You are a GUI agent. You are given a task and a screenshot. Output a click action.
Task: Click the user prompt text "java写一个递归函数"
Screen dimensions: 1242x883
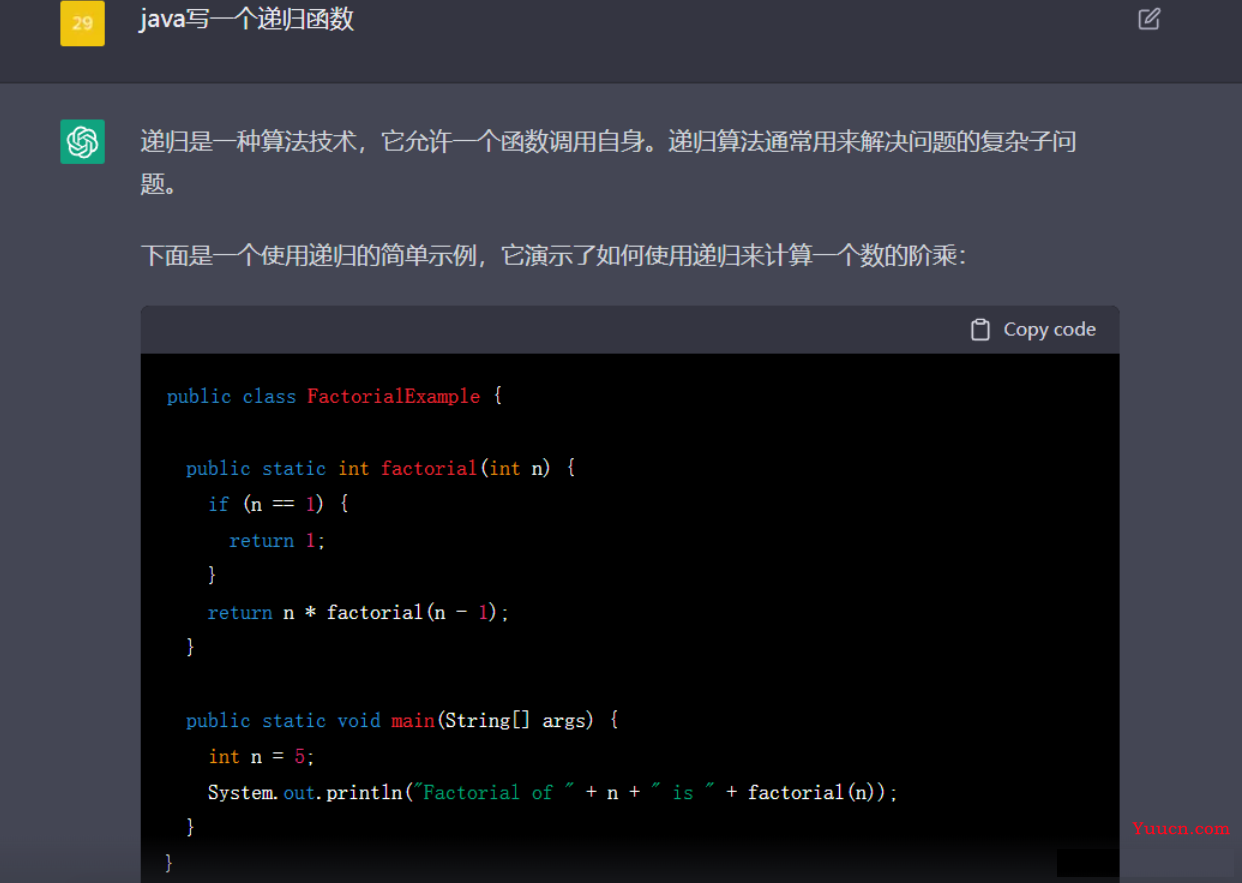[x=246, y=19]
